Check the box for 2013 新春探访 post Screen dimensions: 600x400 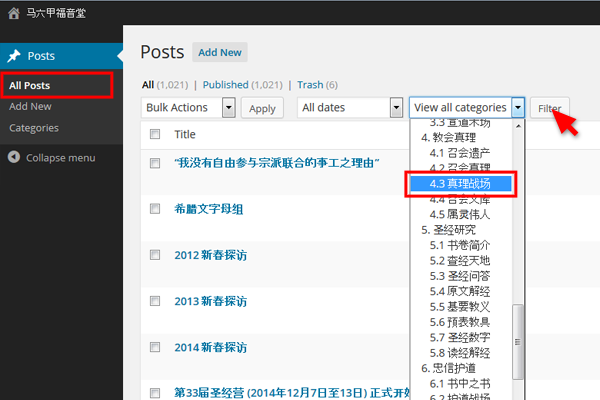tap(155, 301)
